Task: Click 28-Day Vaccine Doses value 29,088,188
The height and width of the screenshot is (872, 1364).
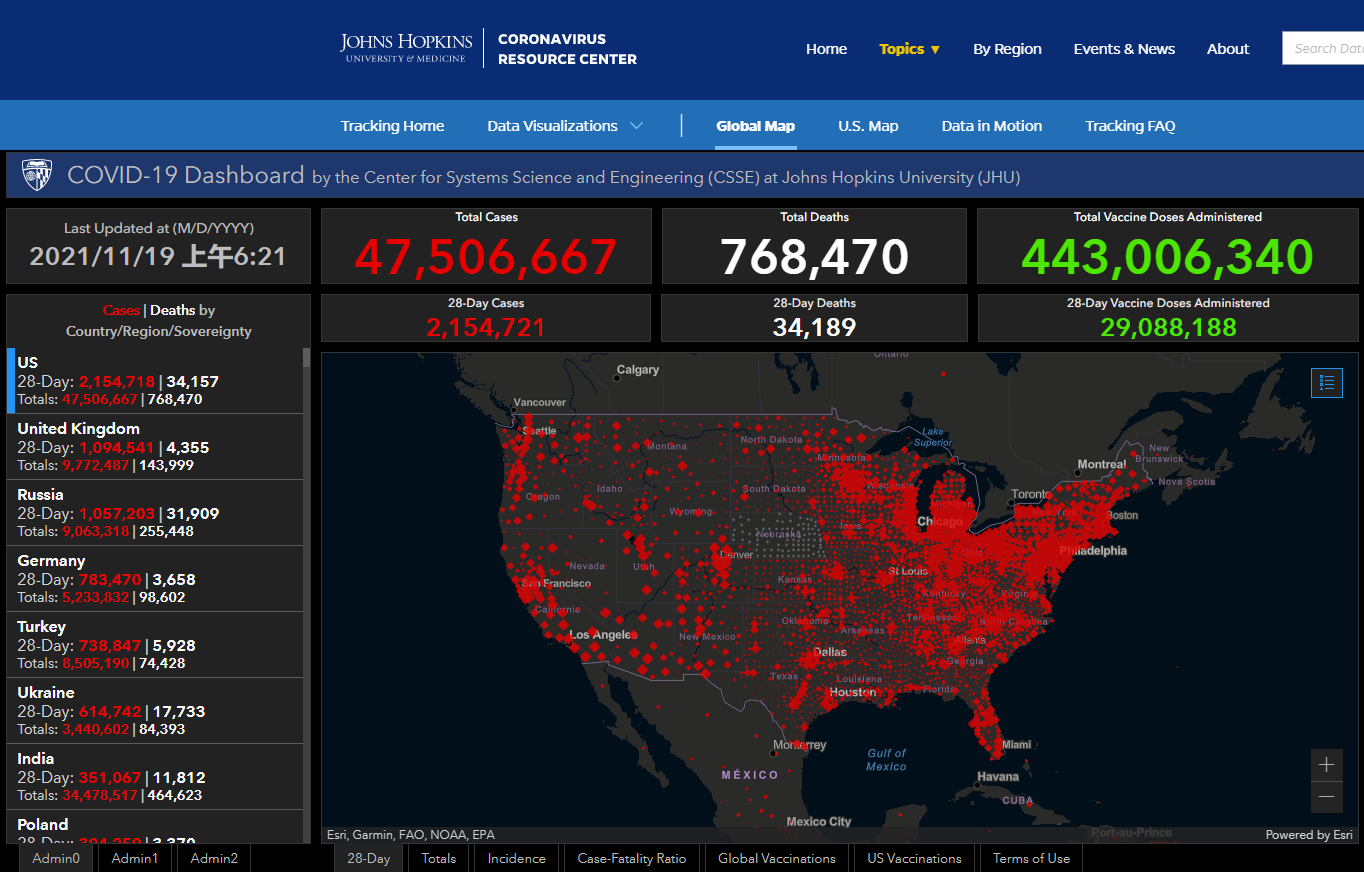Action: click(x=1168, y=327)
